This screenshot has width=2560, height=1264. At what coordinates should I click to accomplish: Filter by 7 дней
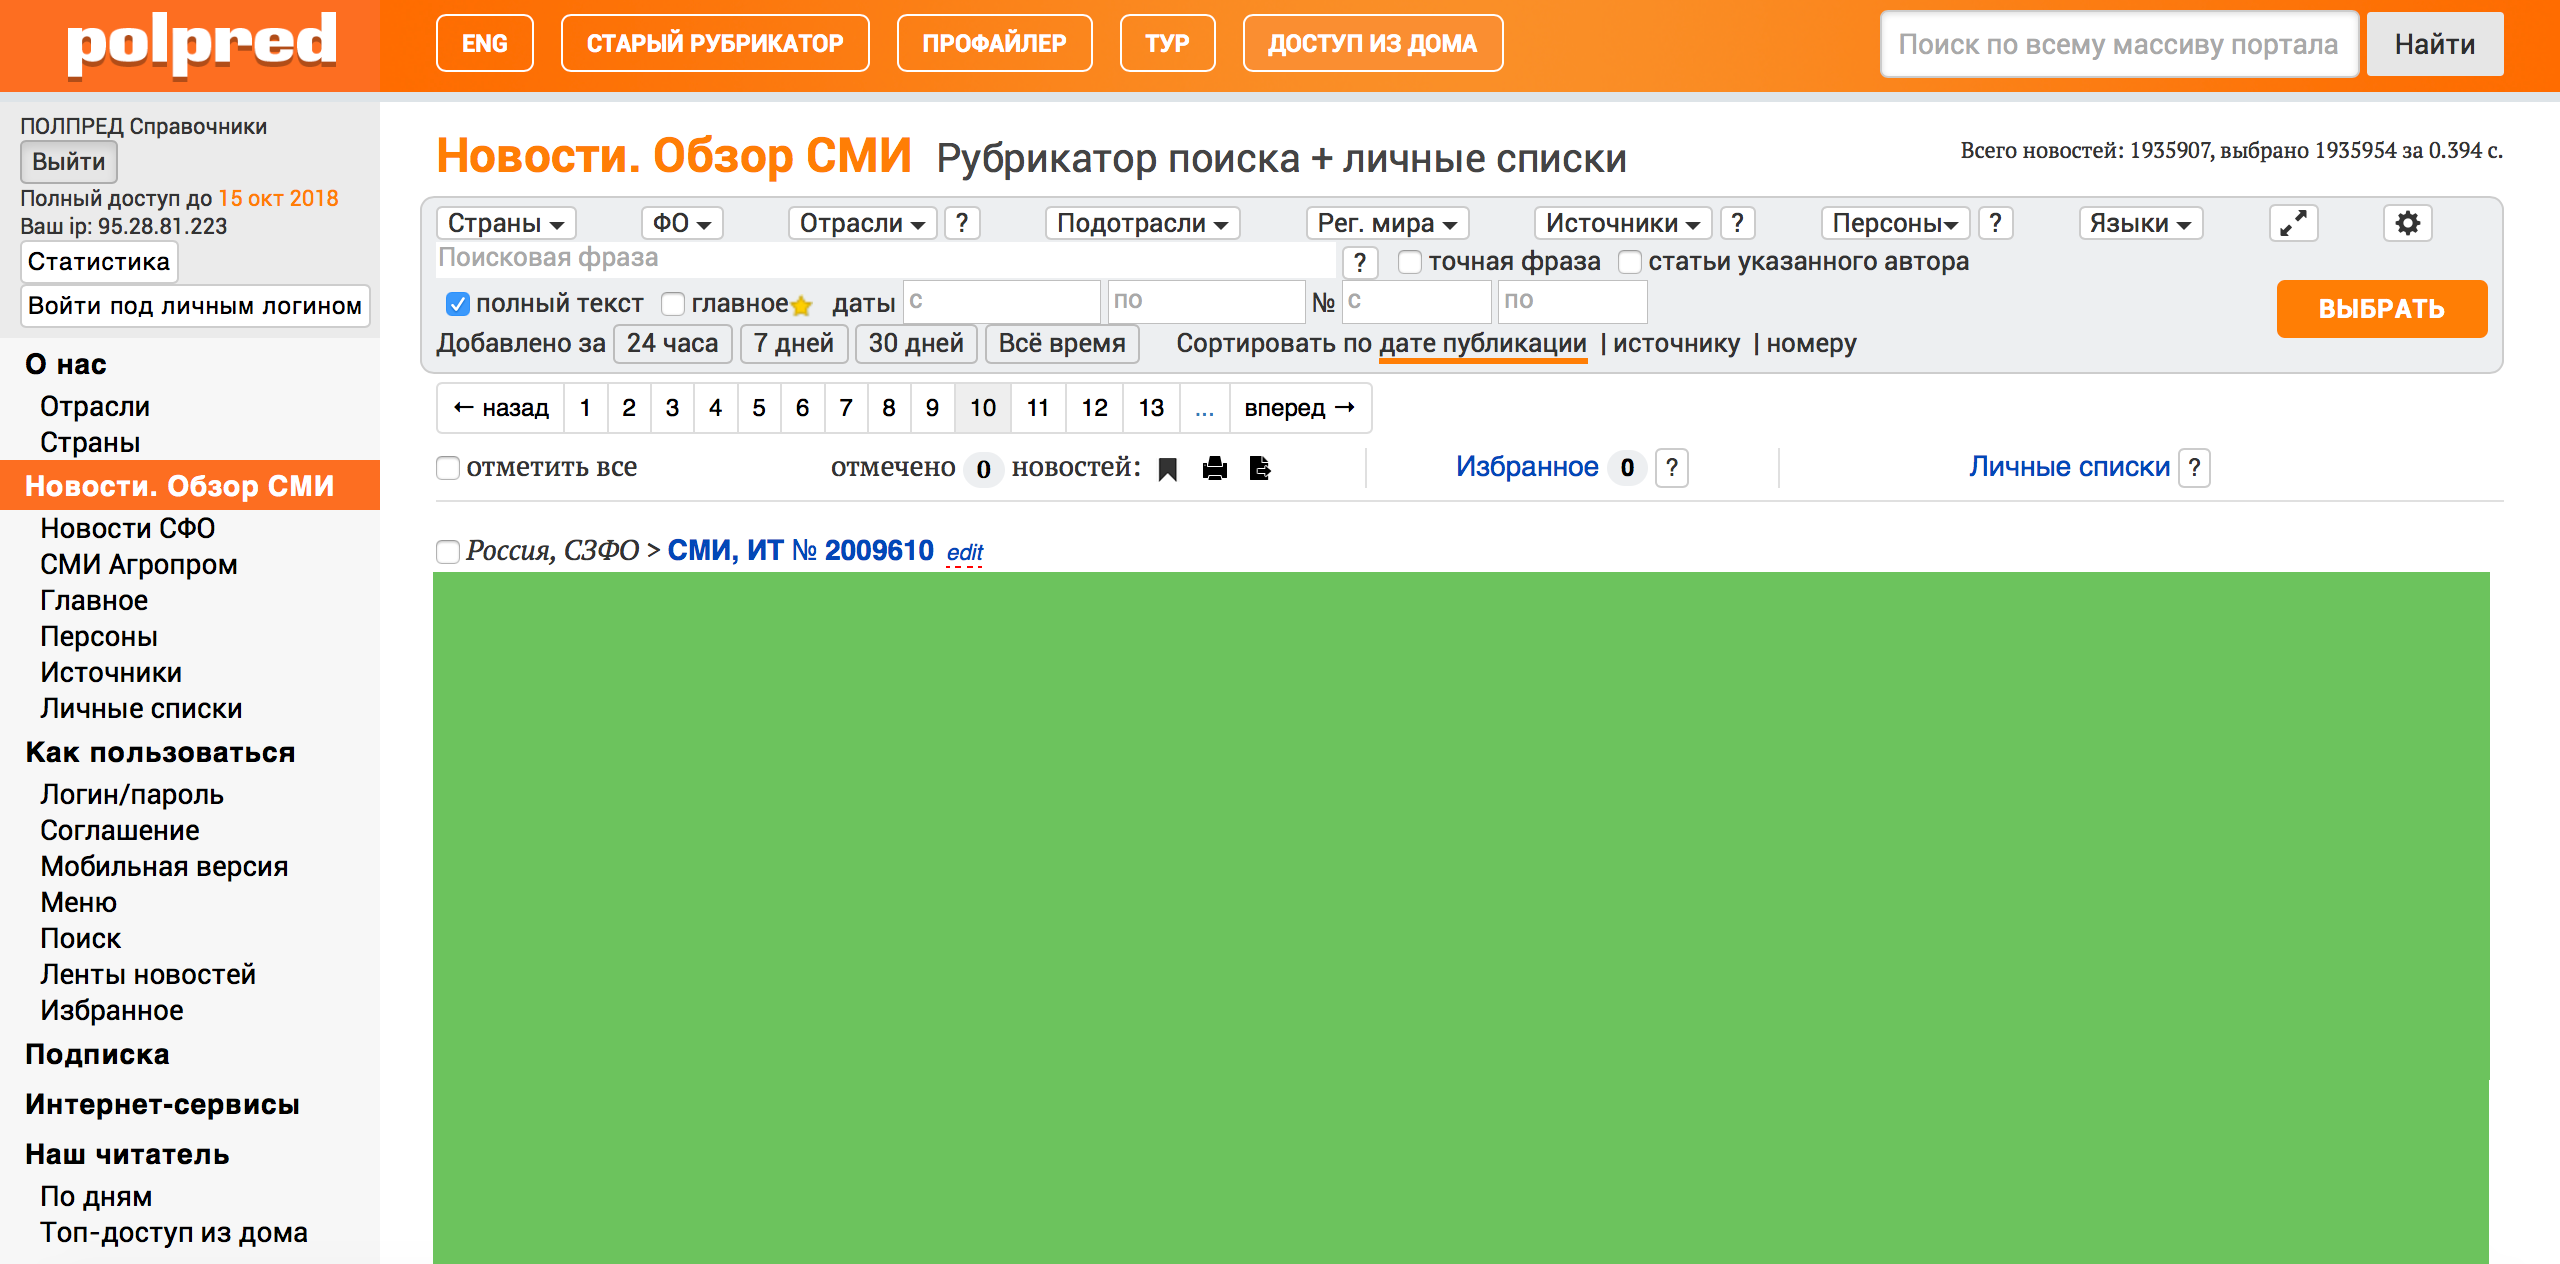click(794, 344)
